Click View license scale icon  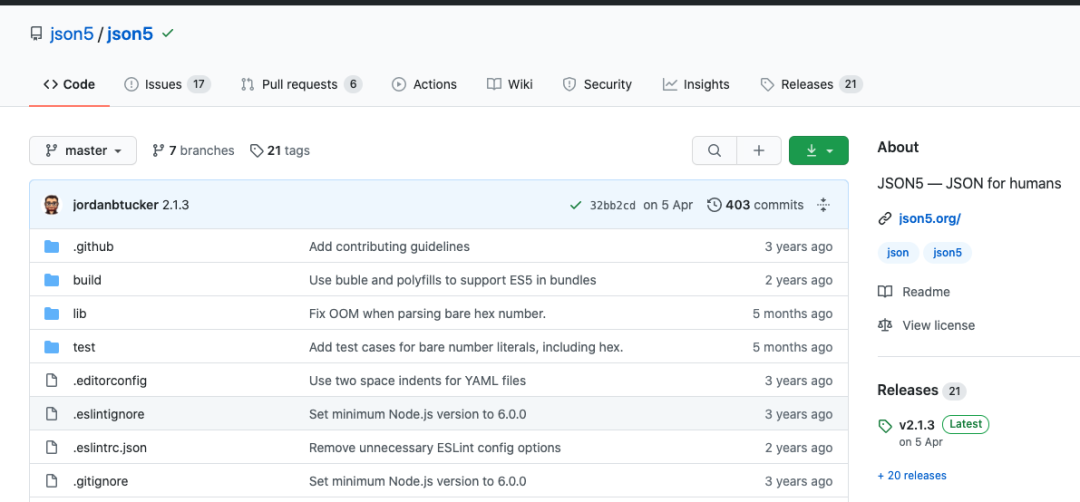pyautogui.click(x=885, y=325)
